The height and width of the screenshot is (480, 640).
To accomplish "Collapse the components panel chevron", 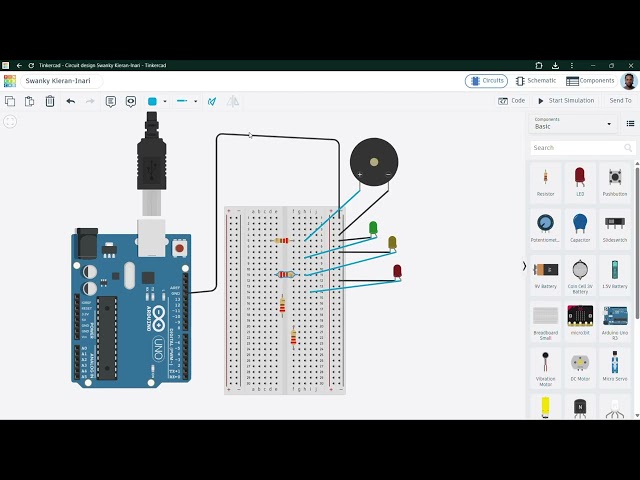I will (524, 266).
